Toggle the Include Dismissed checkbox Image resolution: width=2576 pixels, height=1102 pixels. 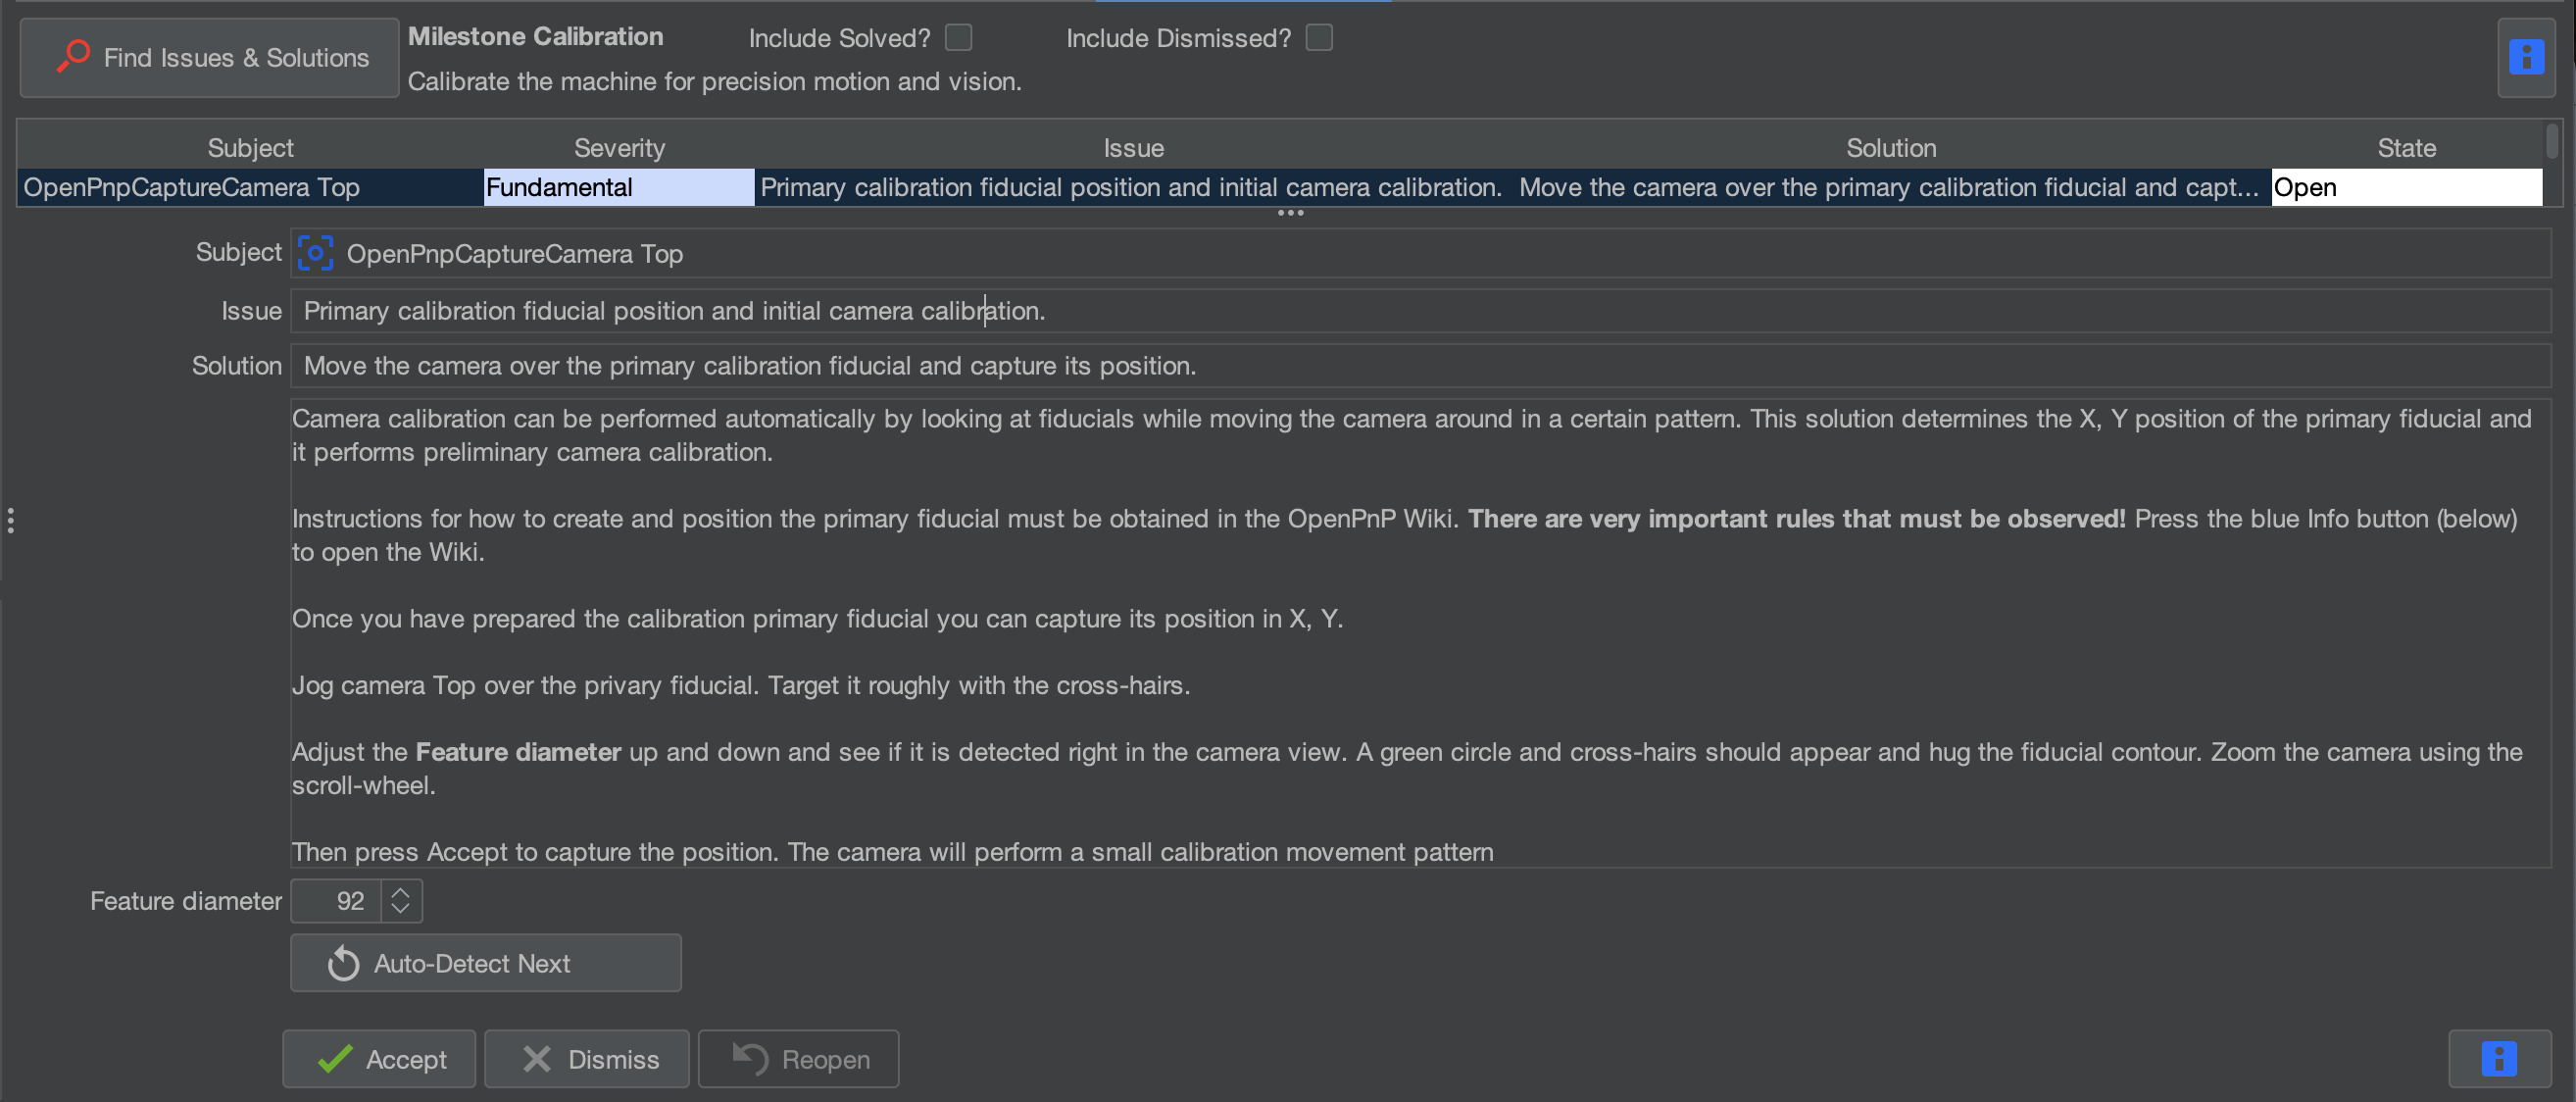pos(1319,38)
